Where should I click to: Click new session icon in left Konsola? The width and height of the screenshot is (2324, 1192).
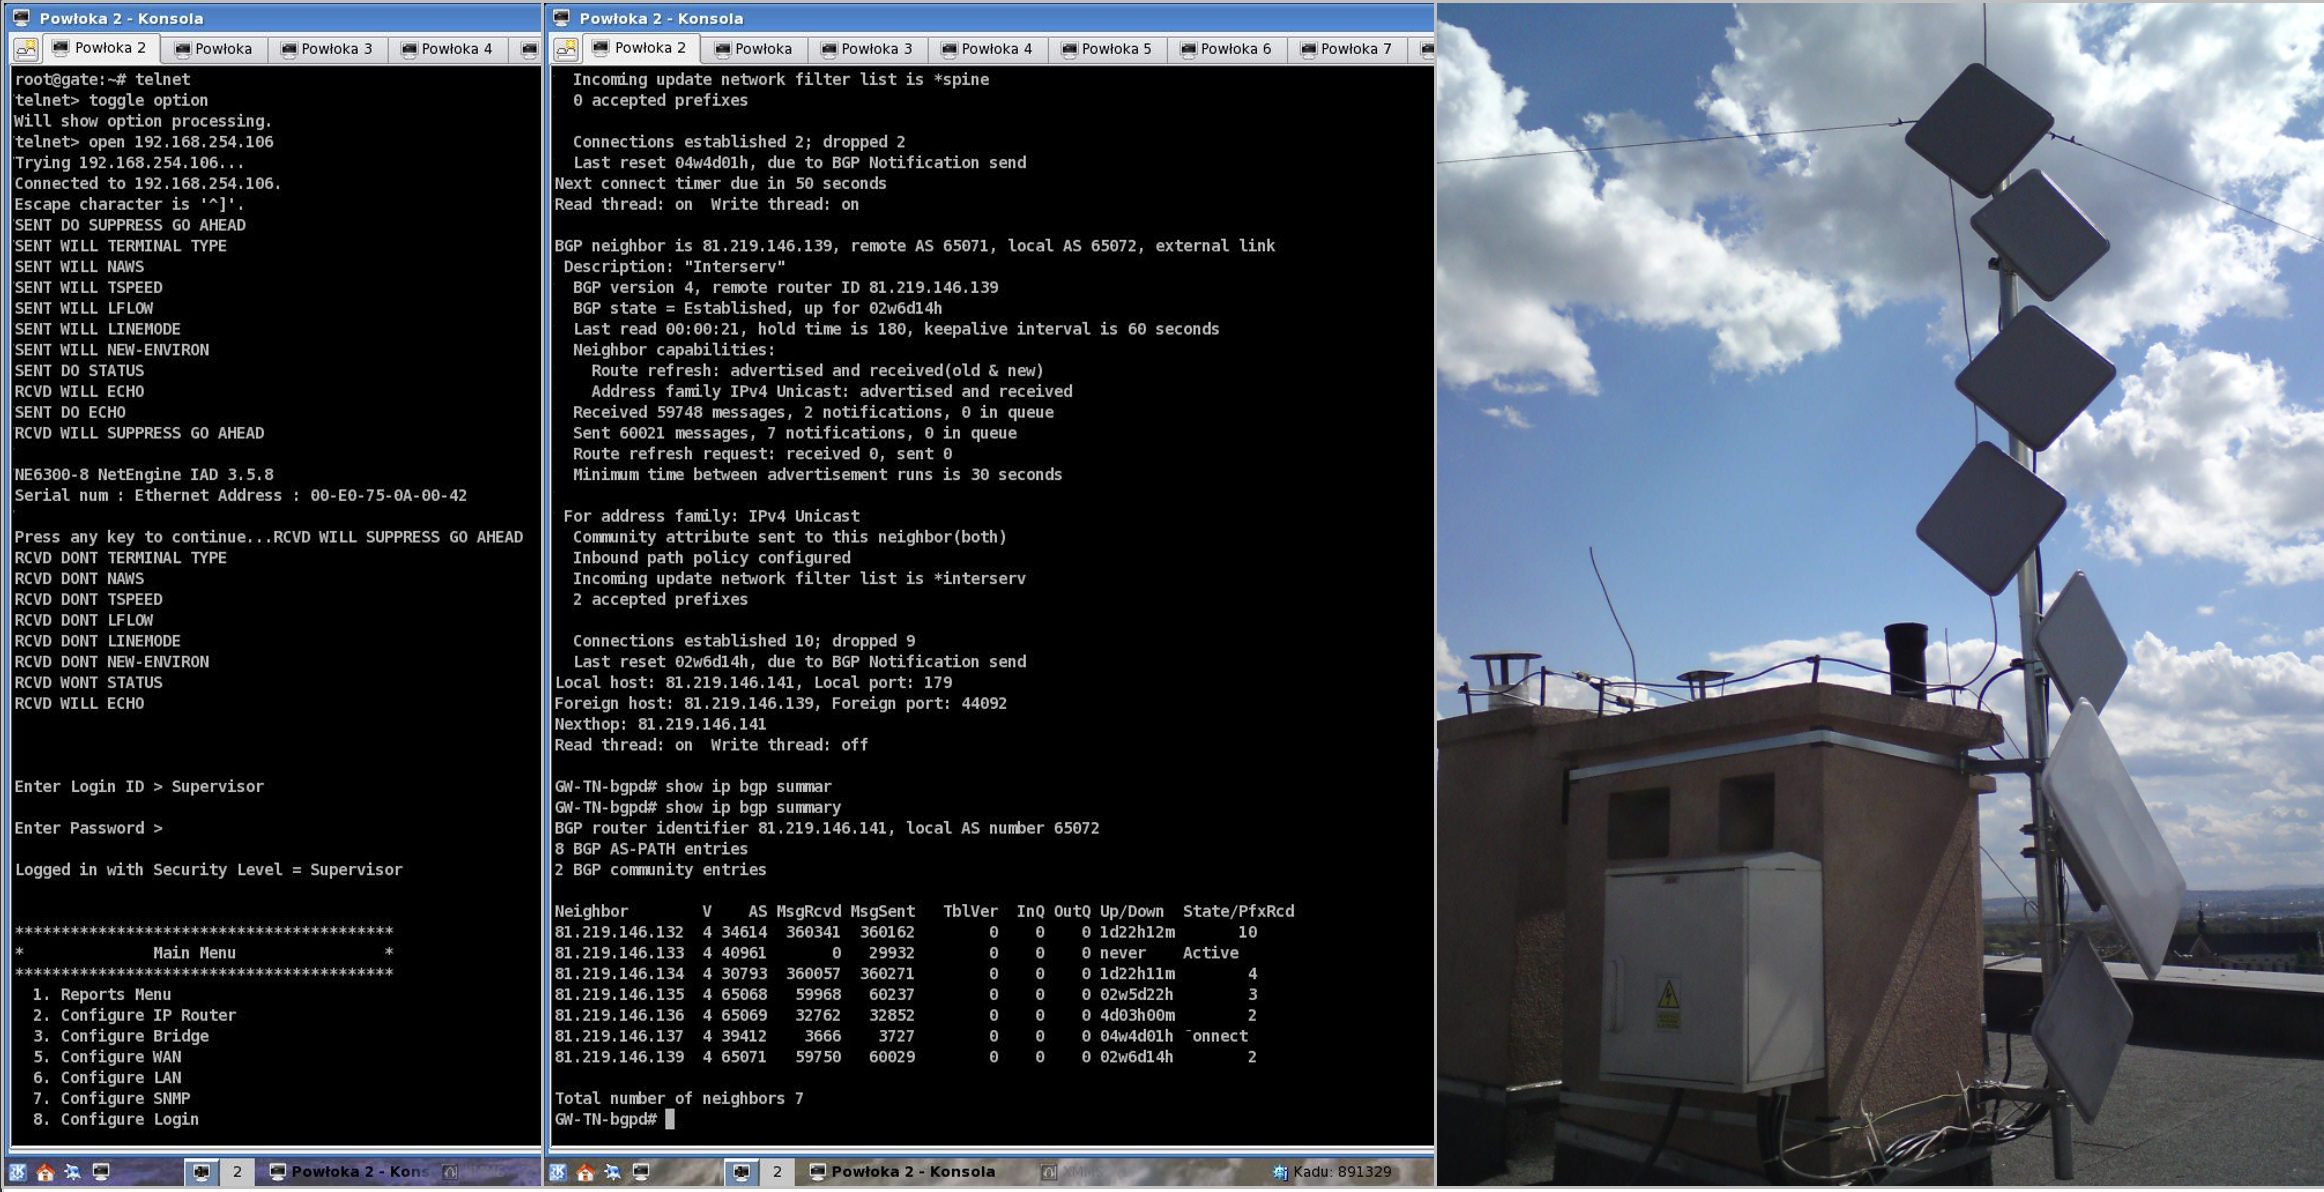click(26, 49)
